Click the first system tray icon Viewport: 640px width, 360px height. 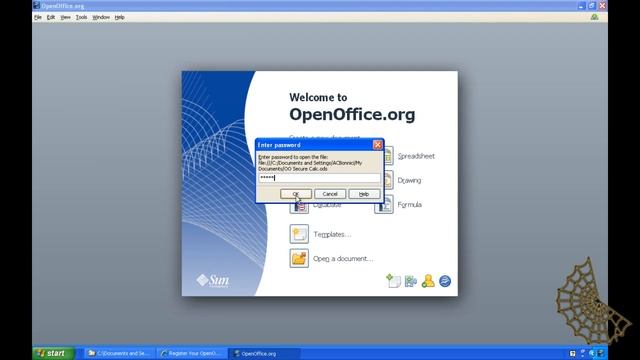[x=572, y=353]
